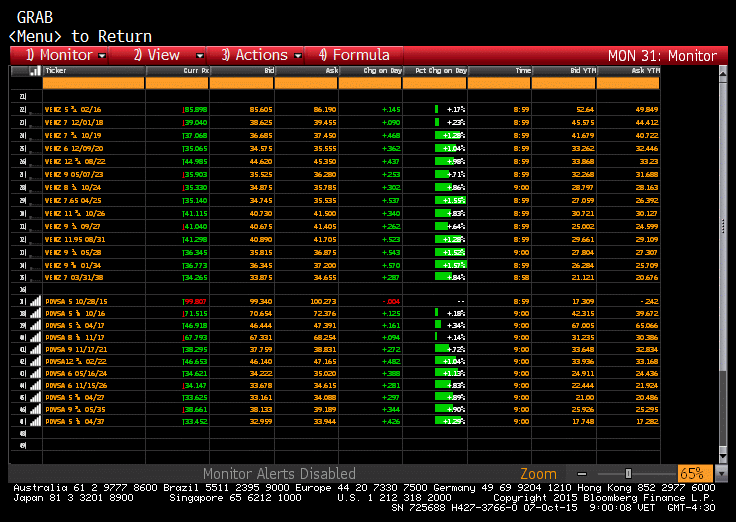Open chart icon for PDVSA 12 02/22 row
This screenshot has width=736, height=522.
35,361
